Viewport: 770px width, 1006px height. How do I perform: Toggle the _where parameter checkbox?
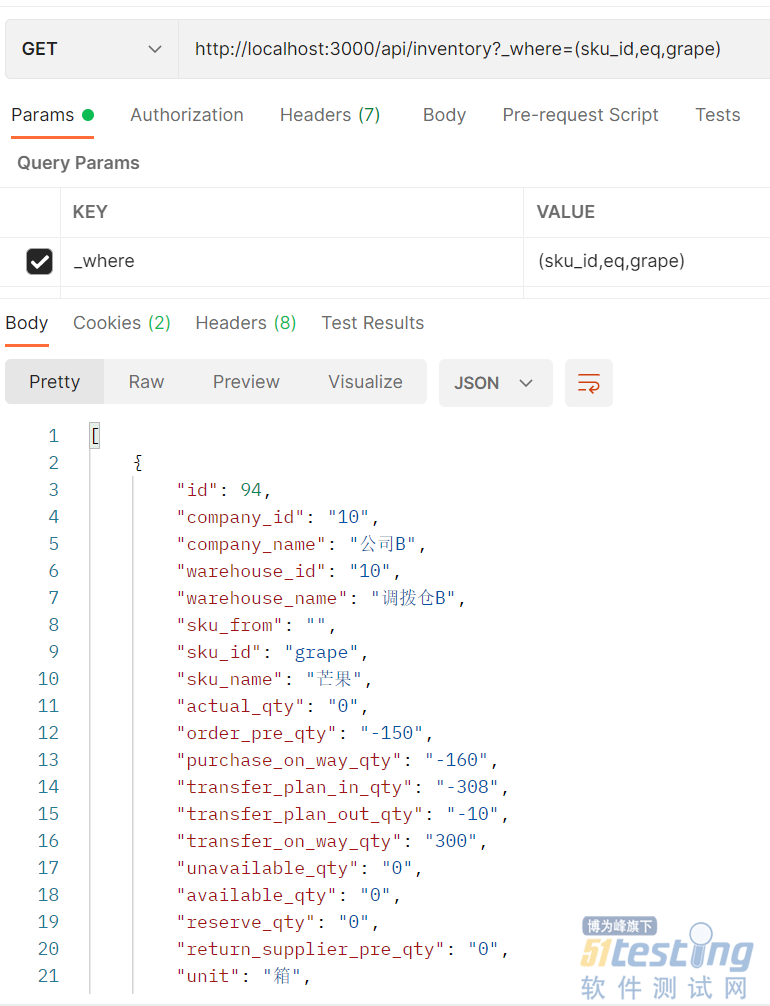(x=39, y=262)
